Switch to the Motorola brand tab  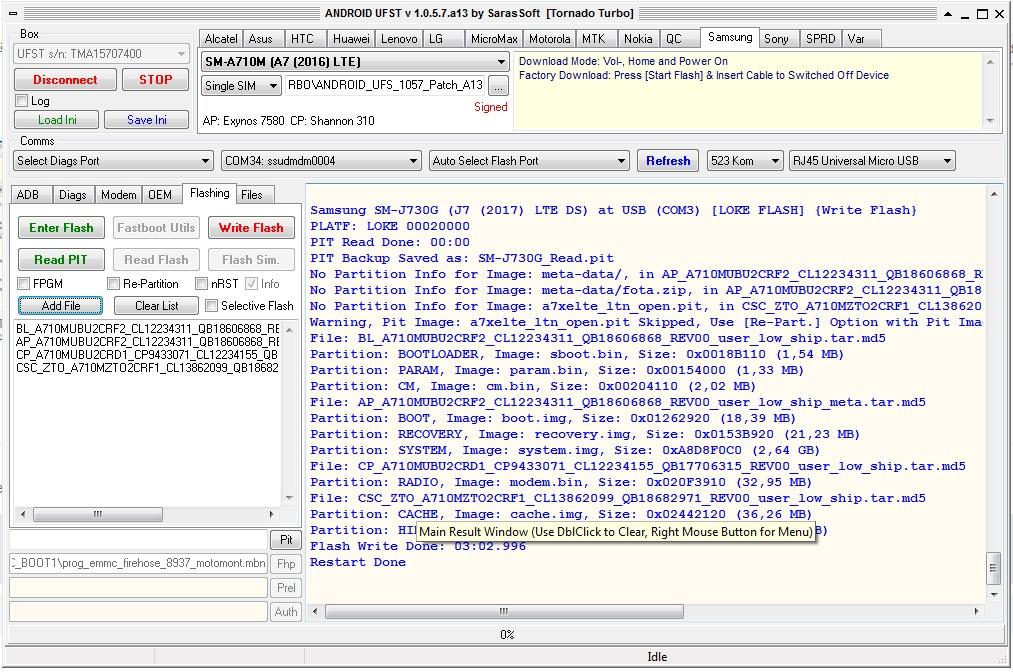tap(550, 39)
